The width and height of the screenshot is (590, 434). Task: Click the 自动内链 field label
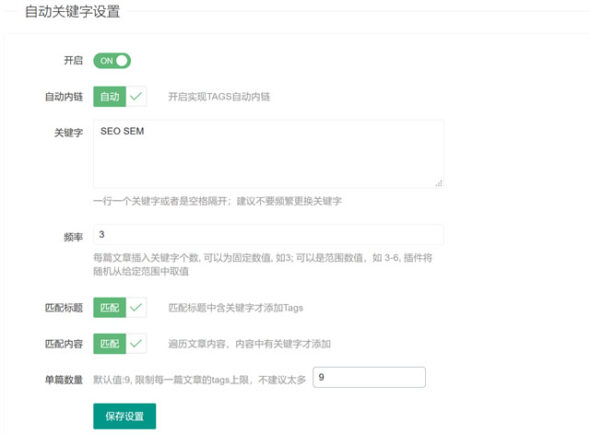(x=64, y=97)
